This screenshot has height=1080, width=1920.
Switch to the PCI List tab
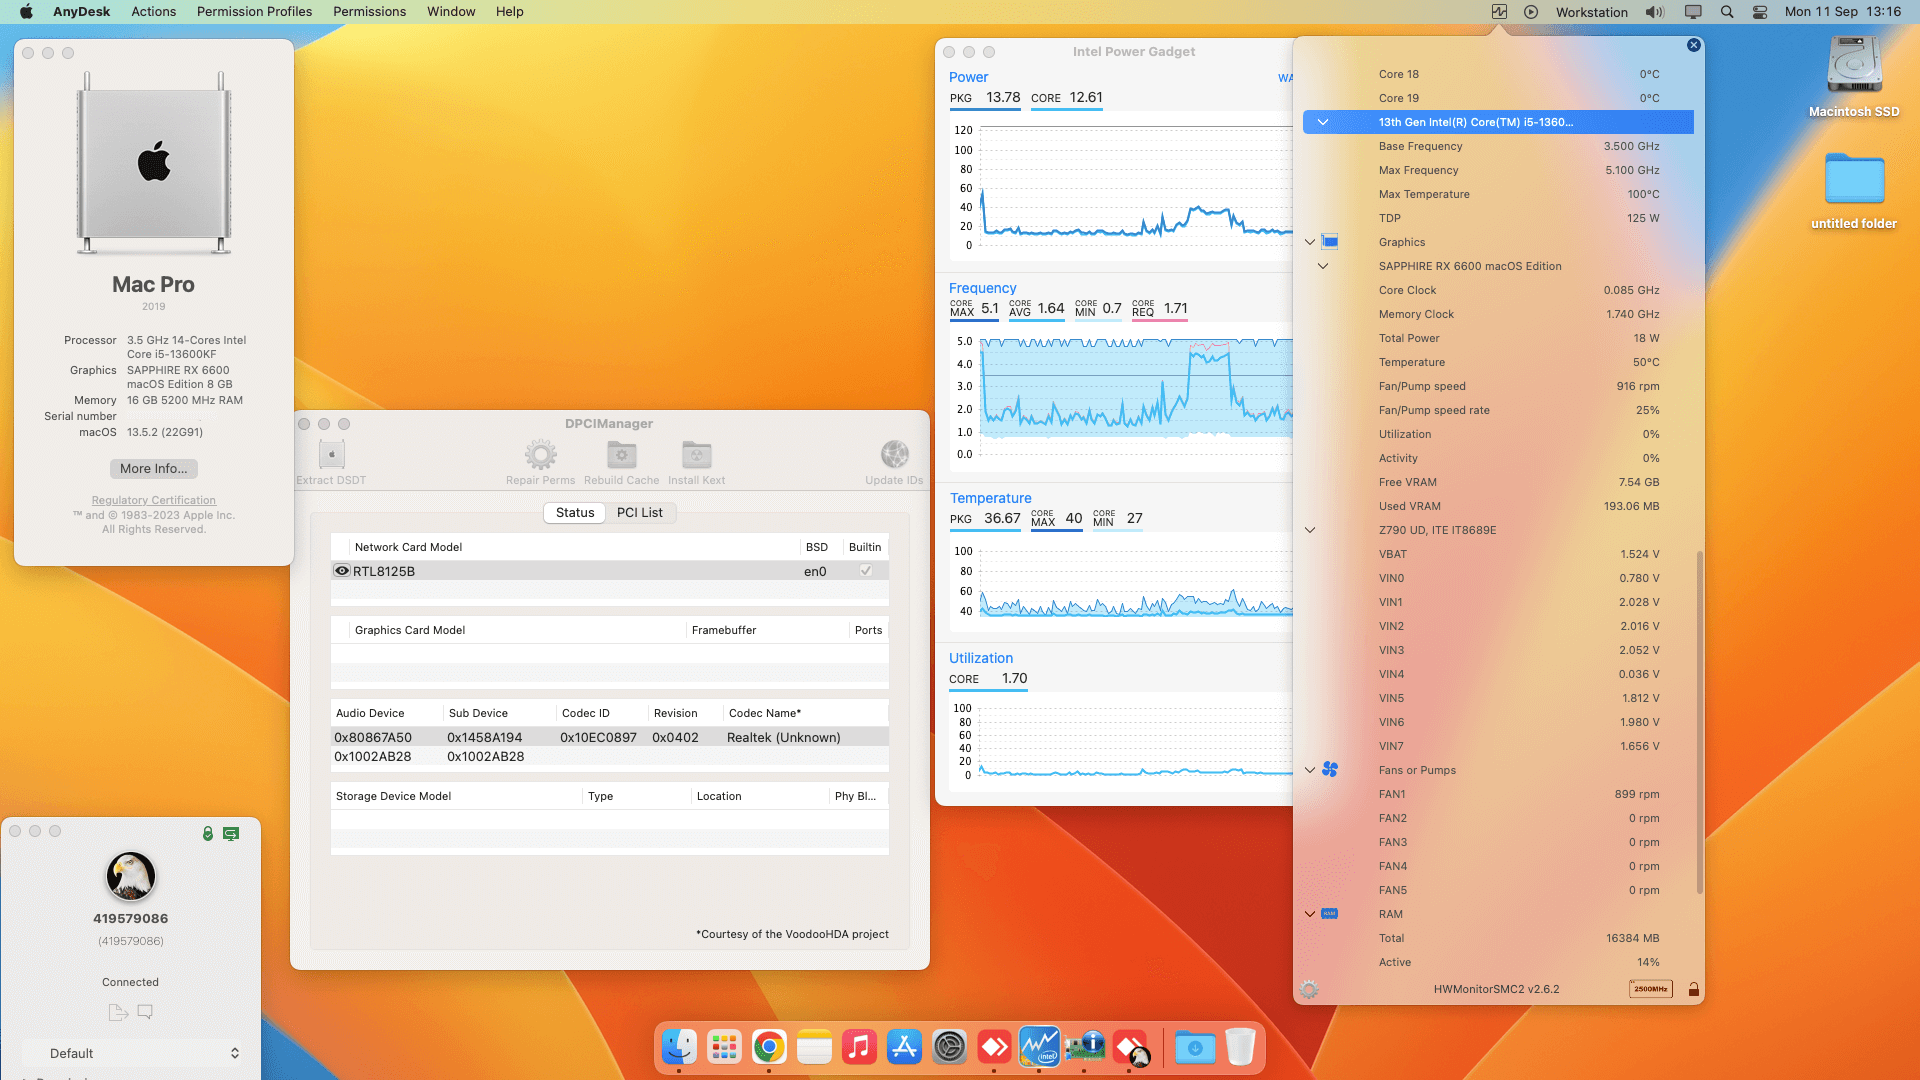click(641, 512)
